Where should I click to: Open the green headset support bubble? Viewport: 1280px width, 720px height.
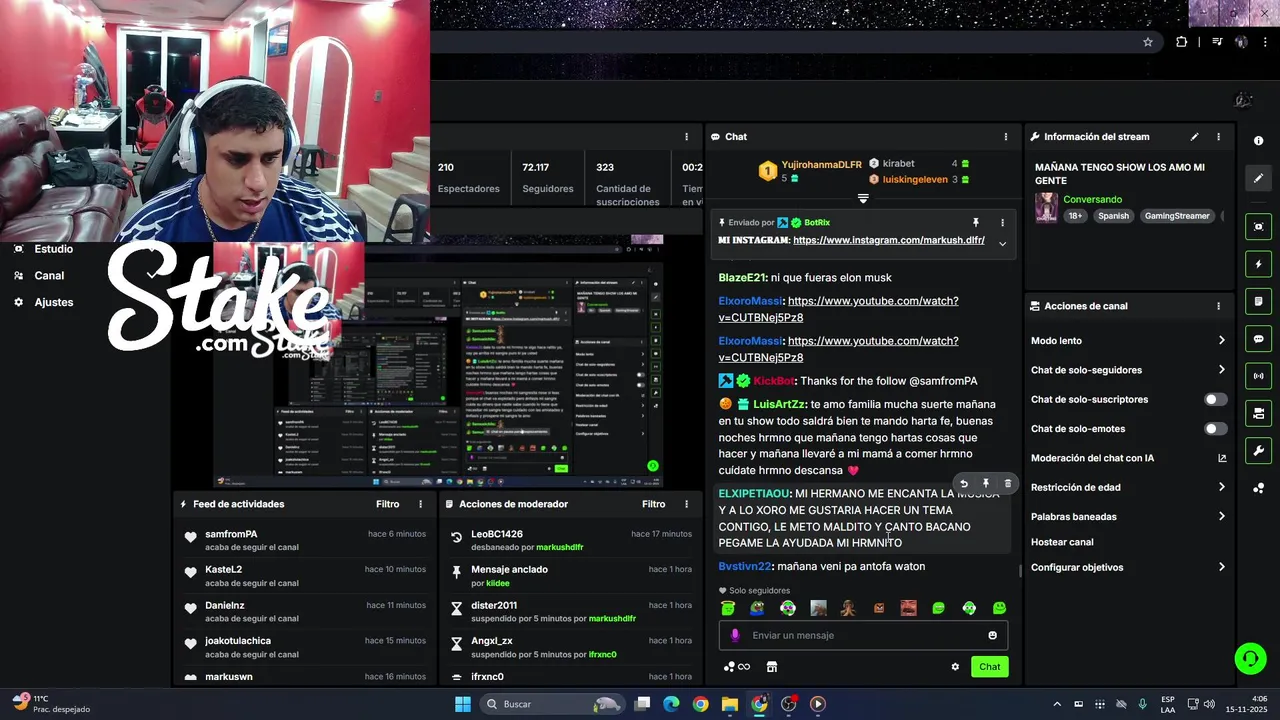click(1250, 658)
